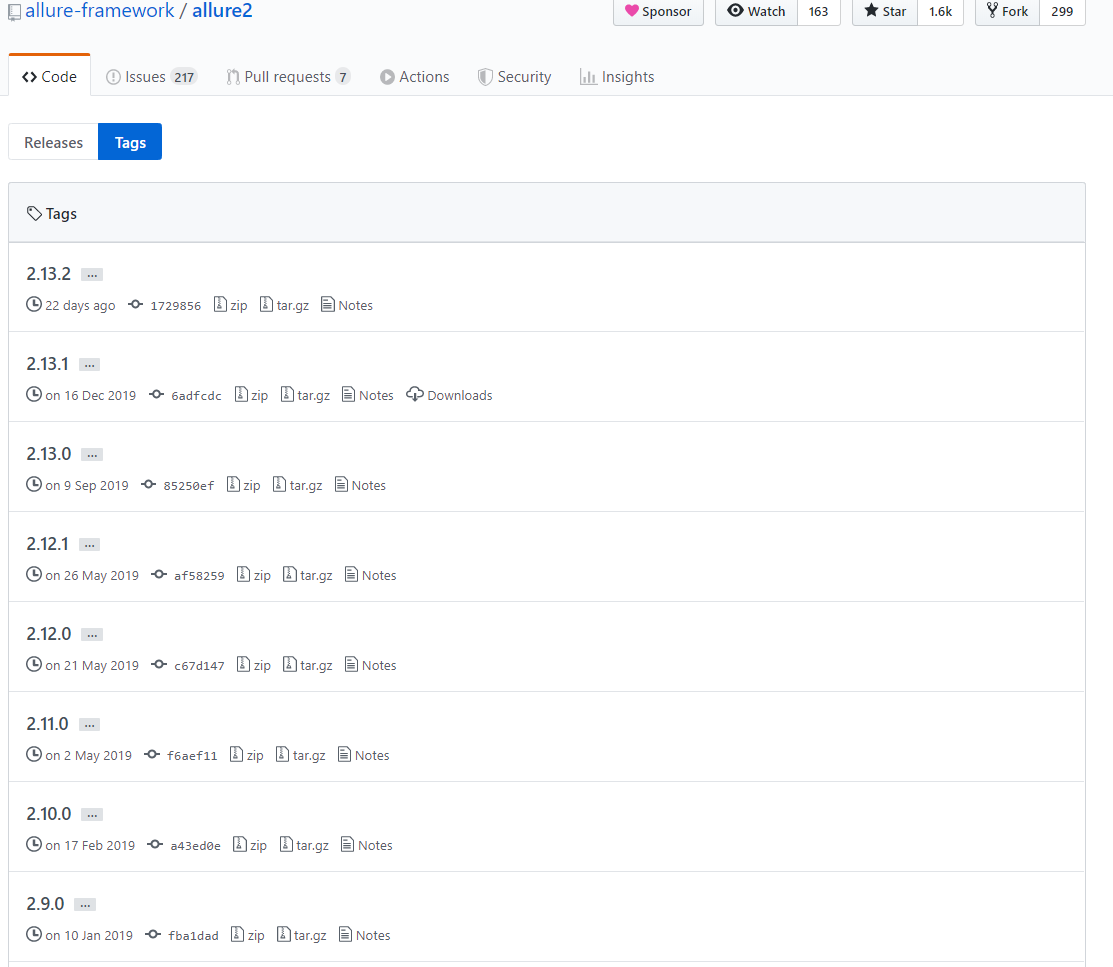Select the blue Tags button
Screen dimensions: 1113x967
click(x=130, y=142)
